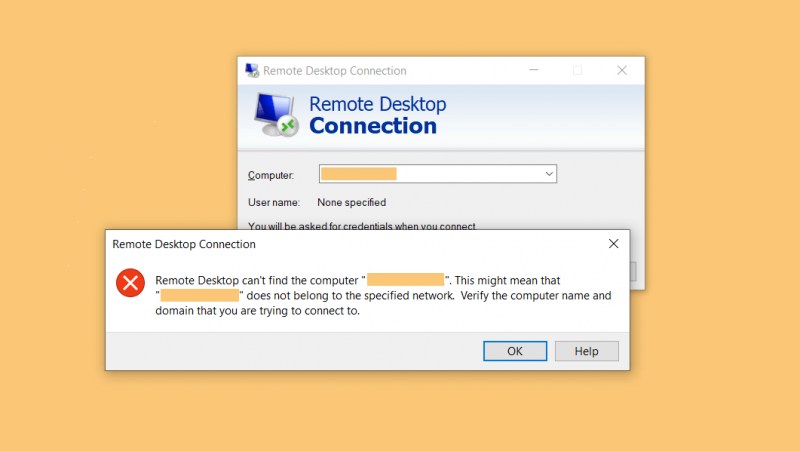Minimize the Remote Desktop Connection window
Screen dimensions: 800x451
click(x=534, y=70)
